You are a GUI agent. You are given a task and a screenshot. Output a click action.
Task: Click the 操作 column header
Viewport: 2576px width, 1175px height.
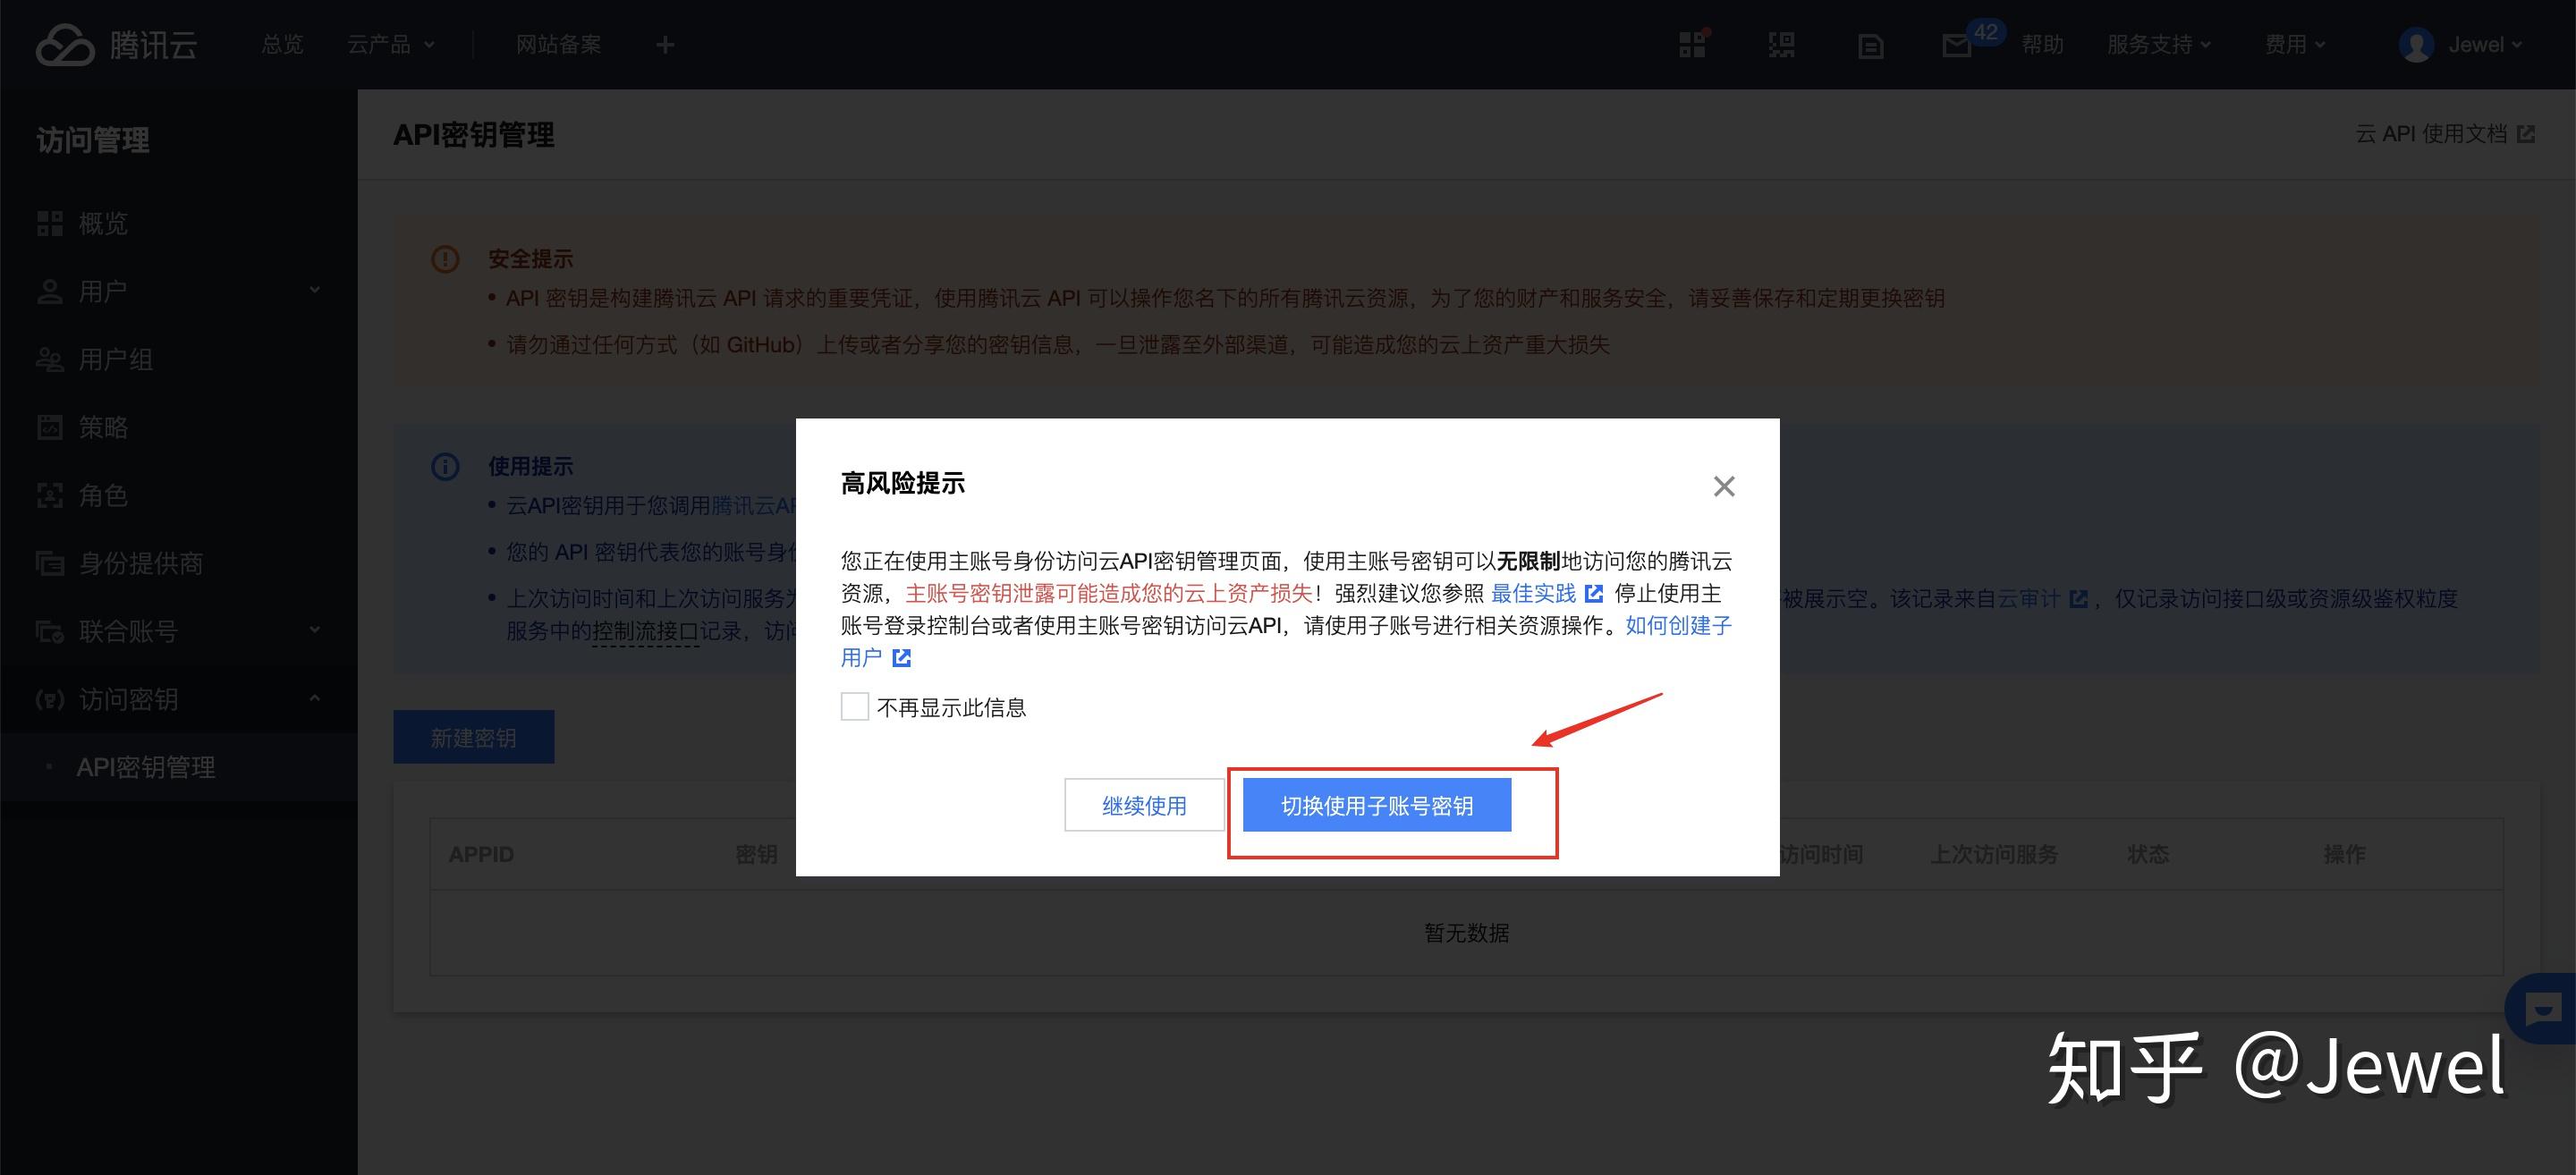pos(2344,854)
